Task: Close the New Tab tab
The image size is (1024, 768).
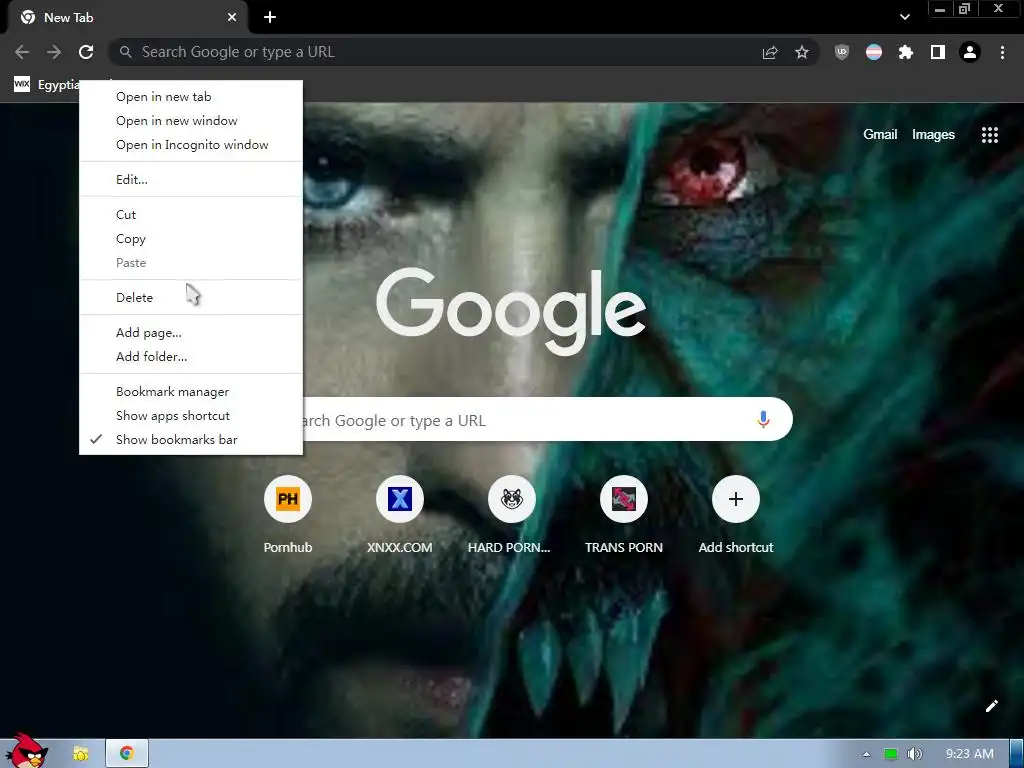Action: (232, 17)
